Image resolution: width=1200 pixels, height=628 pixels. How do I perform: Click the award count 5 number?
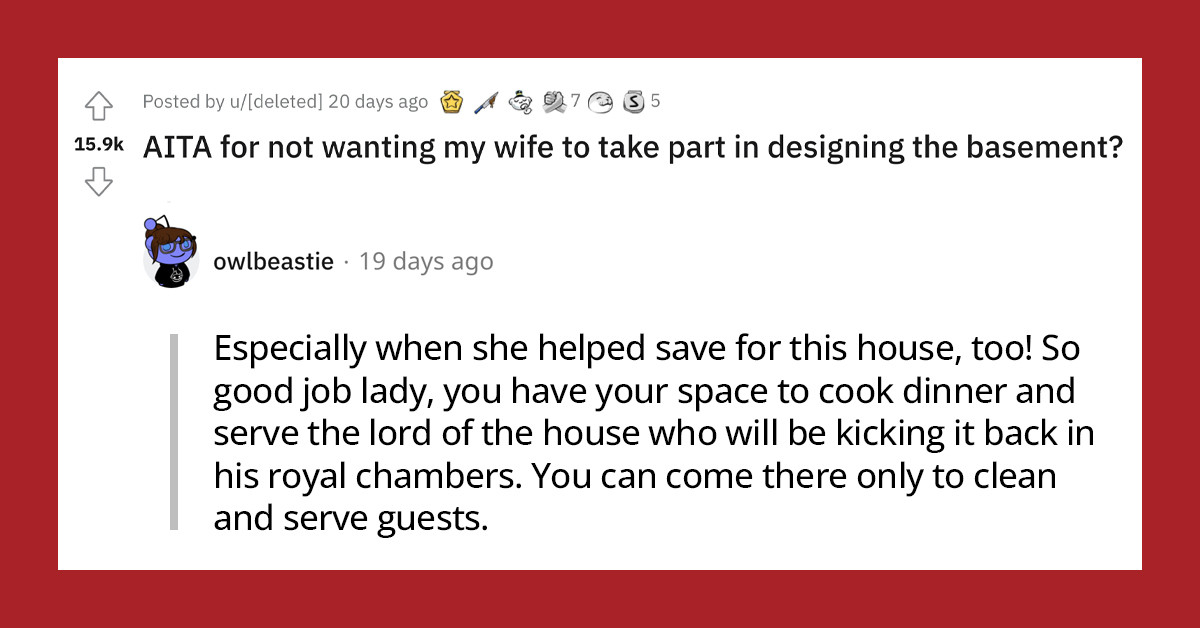click(654, 101)
